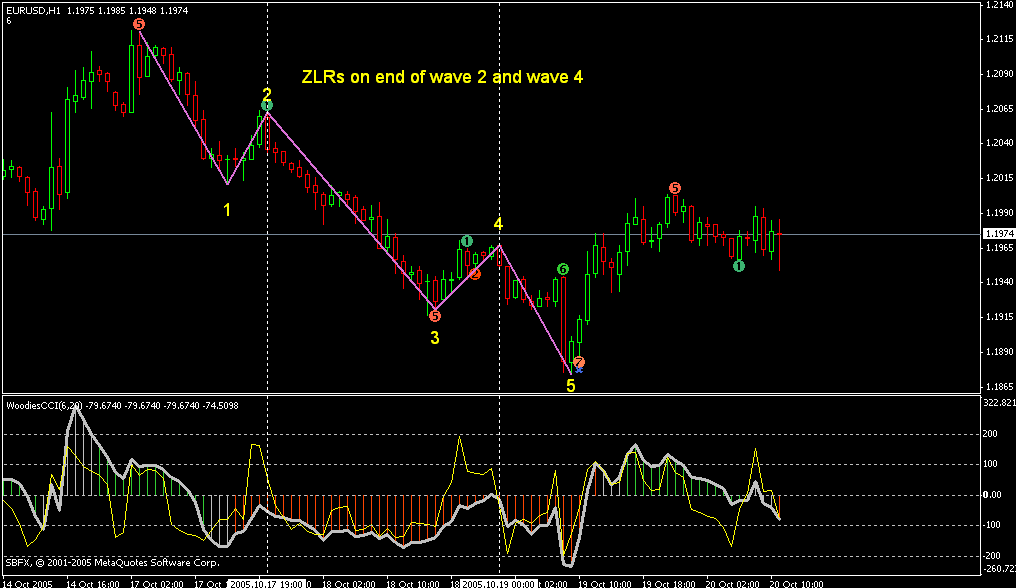Click the red 5 marker above yellow 3
The height and width of the screenshot is (588, 1016).
pos(434,315)
